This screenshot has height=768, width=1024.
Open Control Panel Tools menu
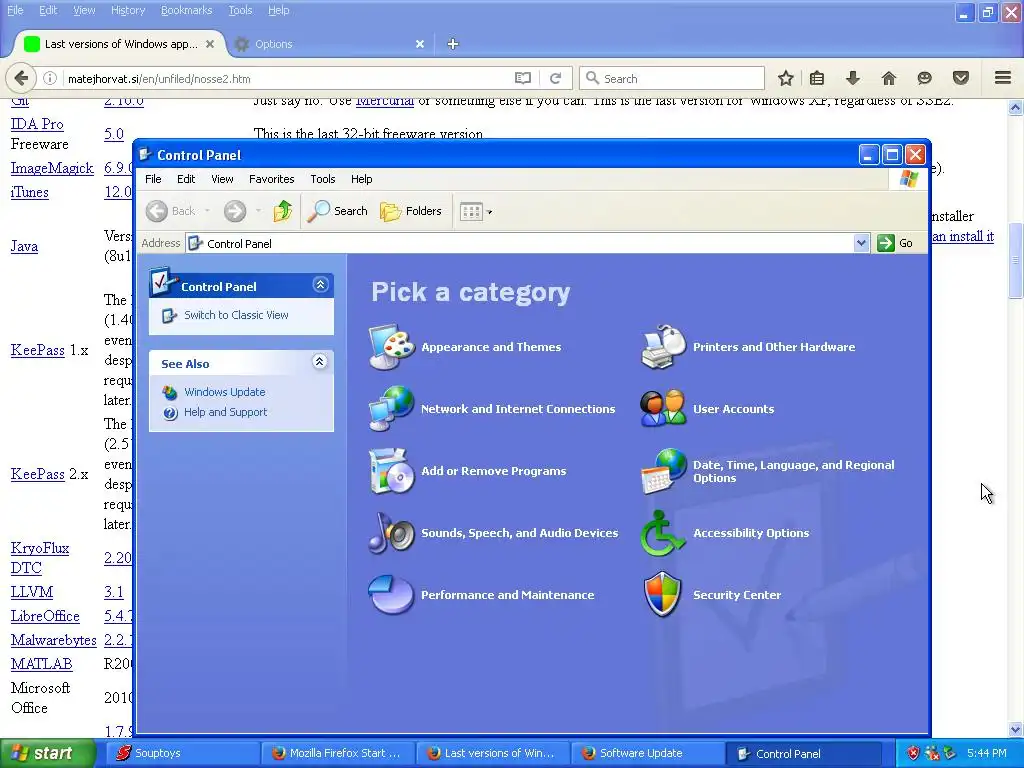click(x=323, y=179)
